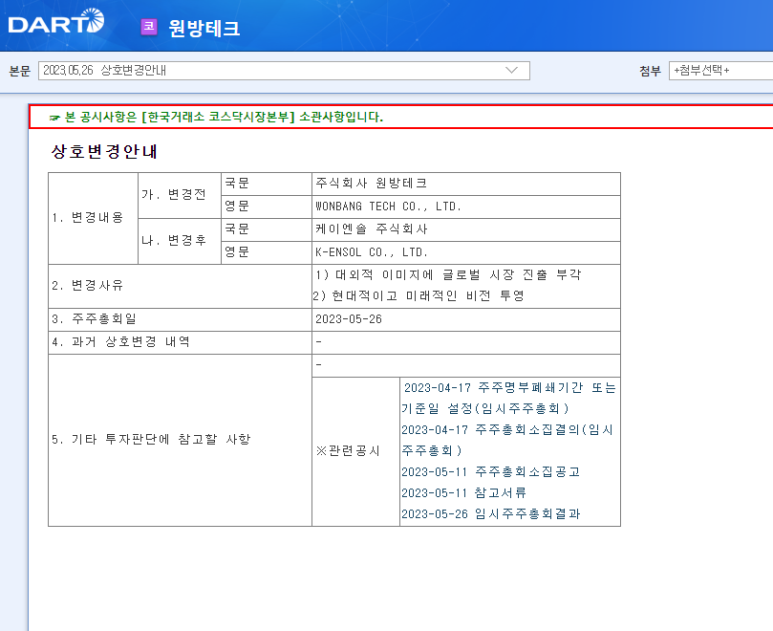Open 2023-04-17 주주명부폐쇄기간 related disclosure link
The image size is (773, 631).
pyautogui.click(x=509, y=398)
